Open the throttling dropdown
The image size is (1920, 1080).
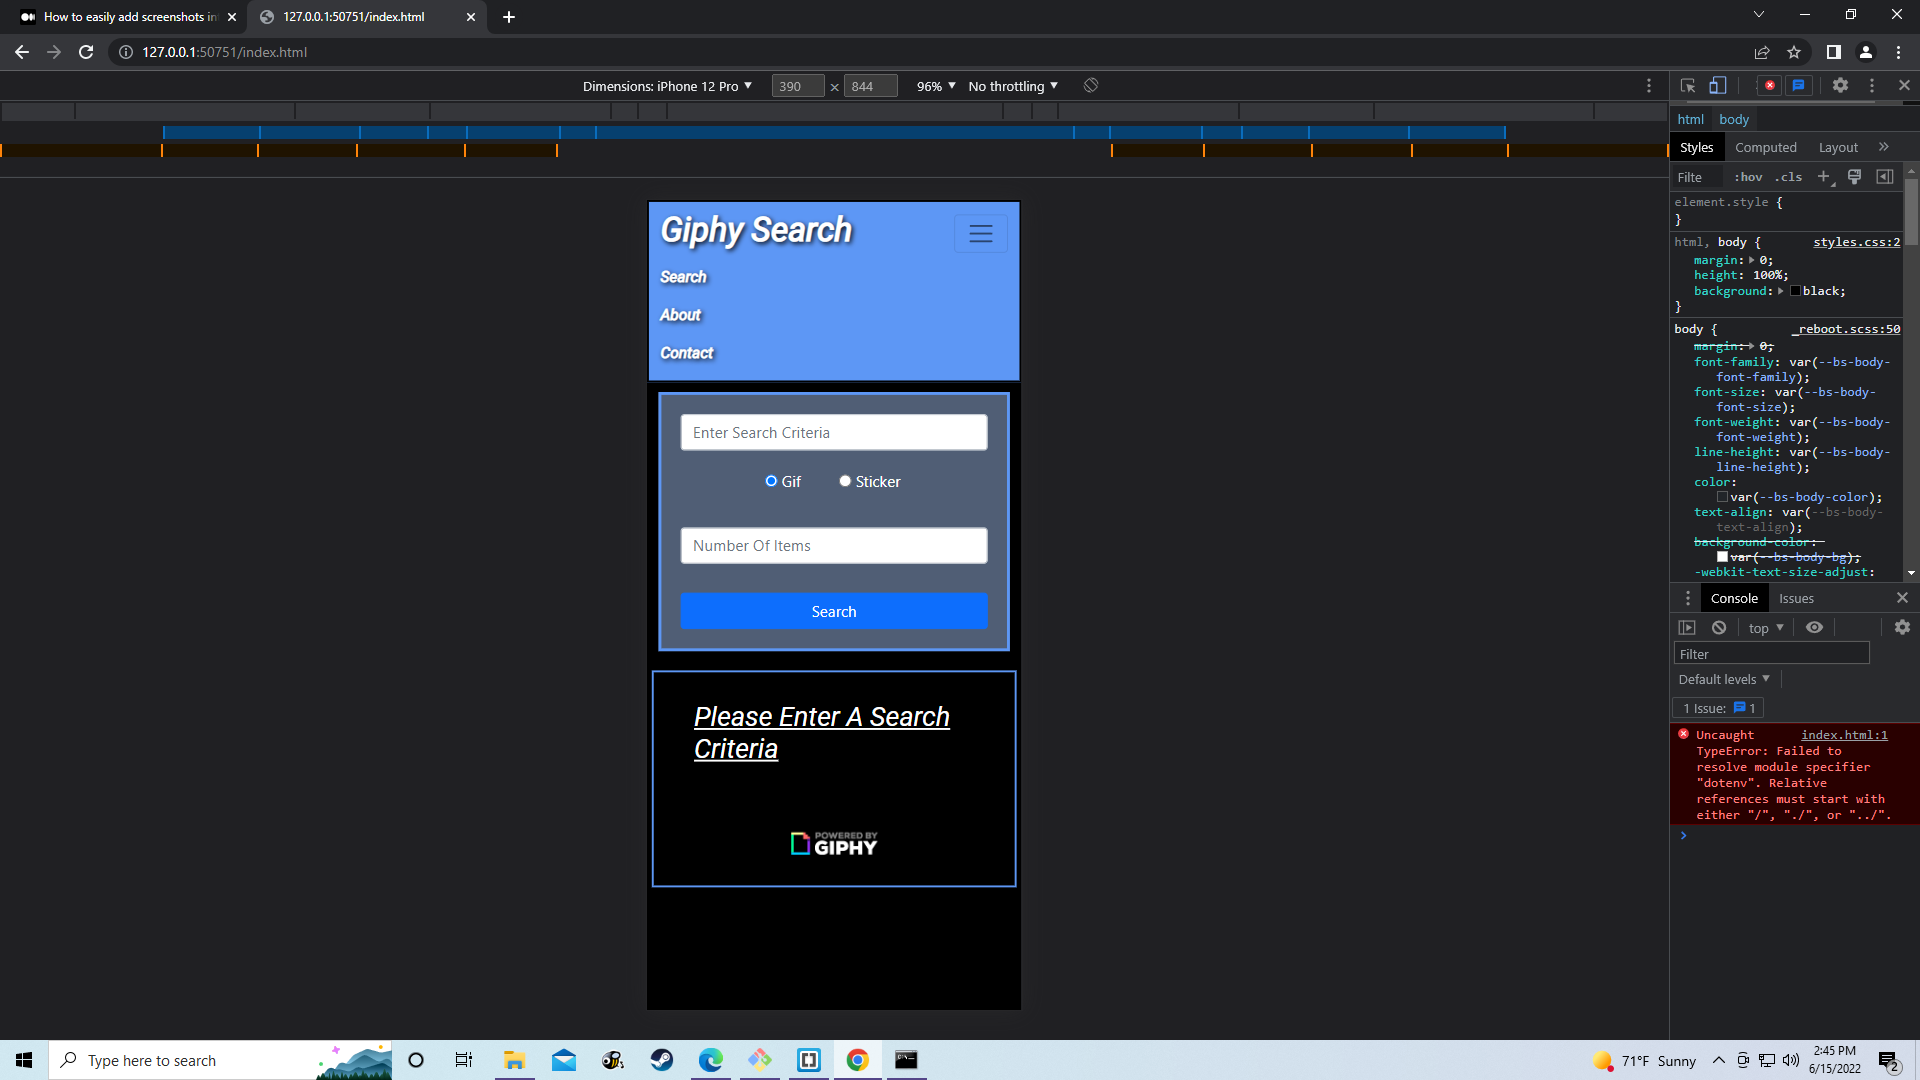tap(1010, 86)
